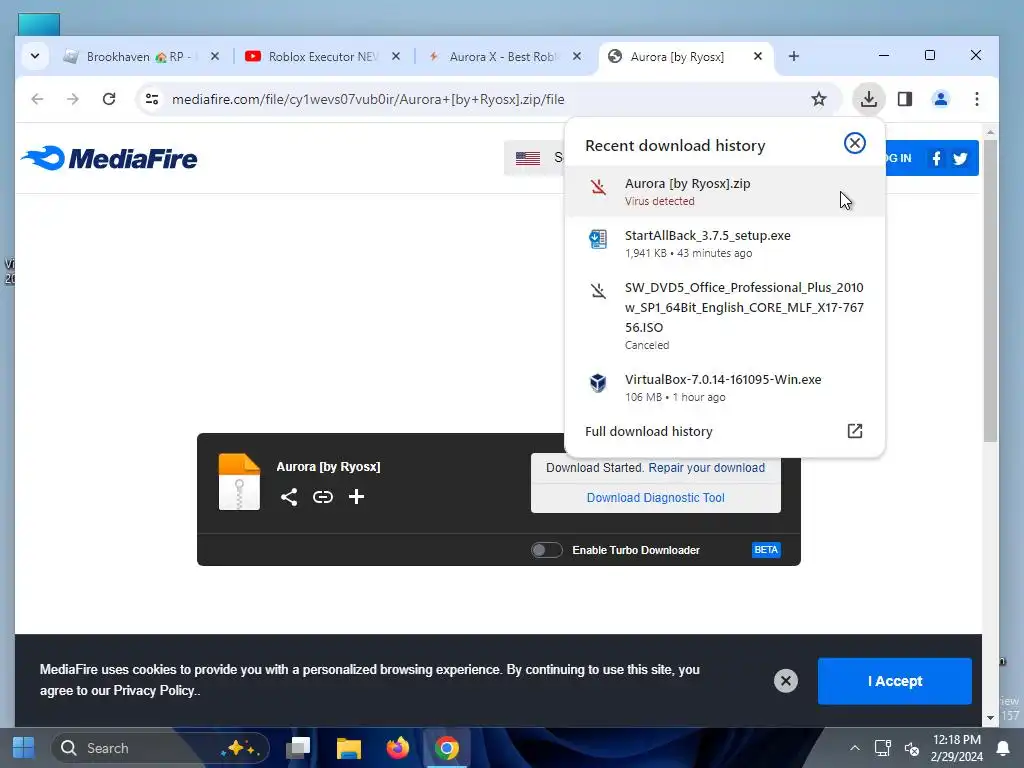Open Firefox from the taskbar
This screenshot has height=768, width=1024.
click(397, 748)
